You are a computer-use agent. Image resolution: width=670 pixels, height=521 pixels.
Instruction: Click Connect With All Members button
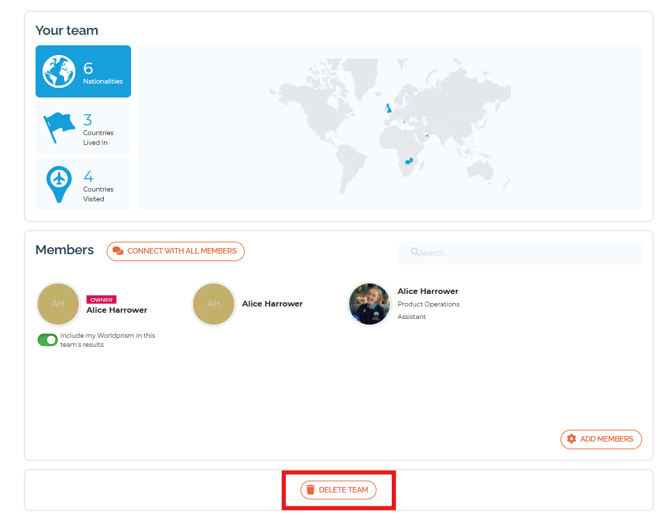click(176, 251)
